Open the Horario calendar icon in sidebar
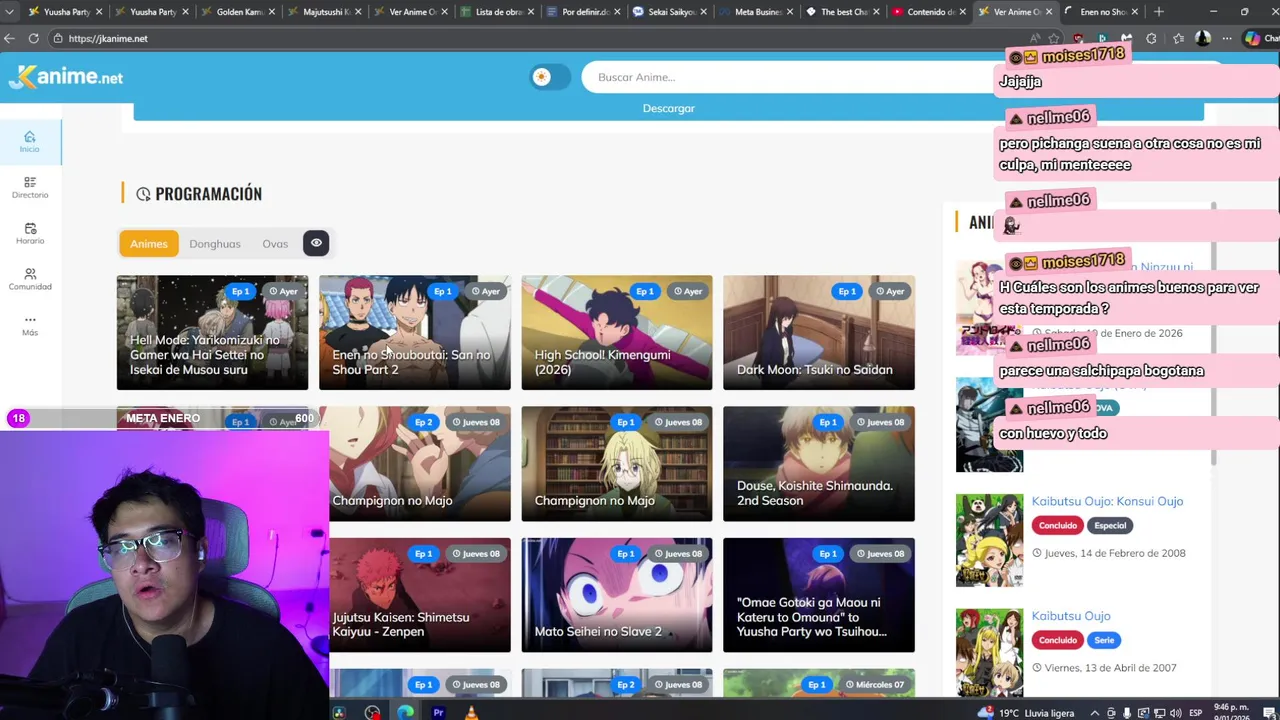Image resolution: width=1280 pixels, height=720 pixels. click(x=30, y=233)
